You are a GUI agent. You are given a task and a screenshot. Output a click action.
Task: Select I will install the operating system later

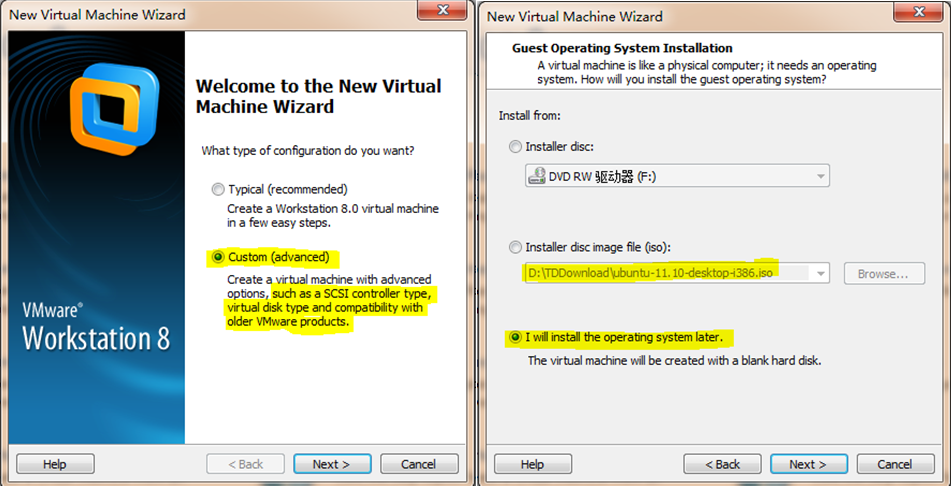(515, 337)
